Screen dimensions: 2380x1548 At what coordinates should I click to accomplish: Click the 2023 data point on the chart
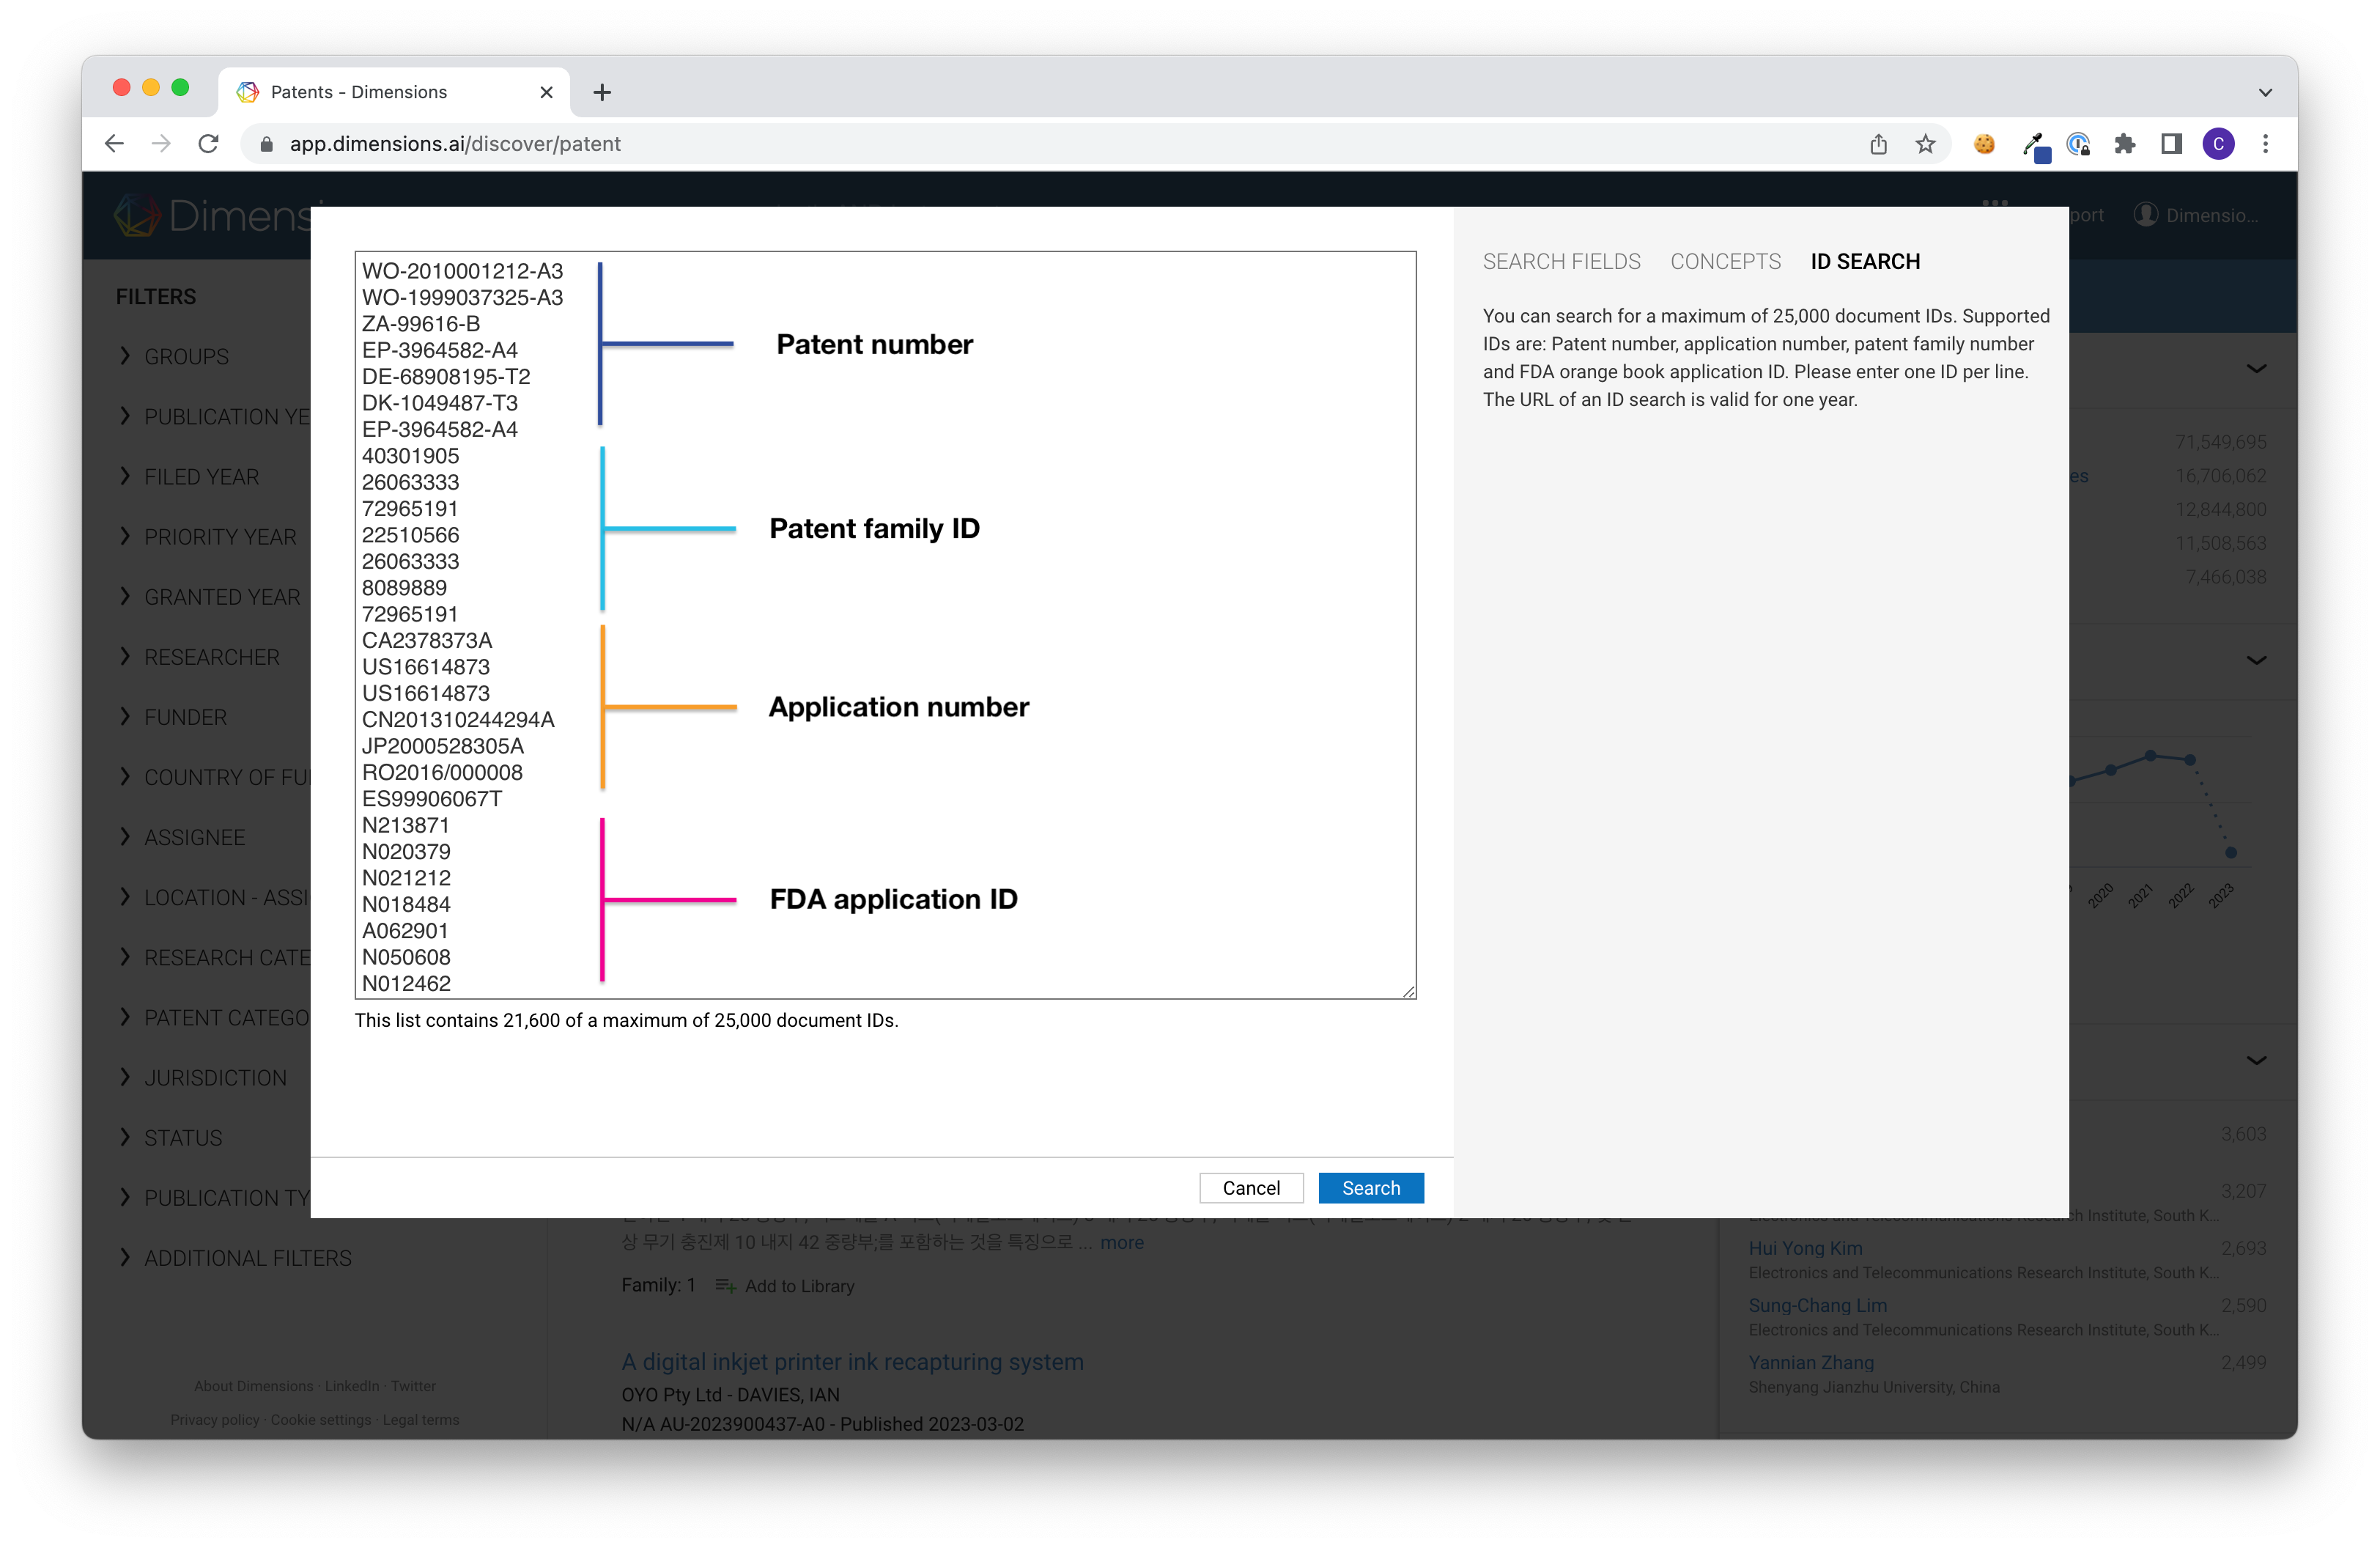(x=2231, y=852)
